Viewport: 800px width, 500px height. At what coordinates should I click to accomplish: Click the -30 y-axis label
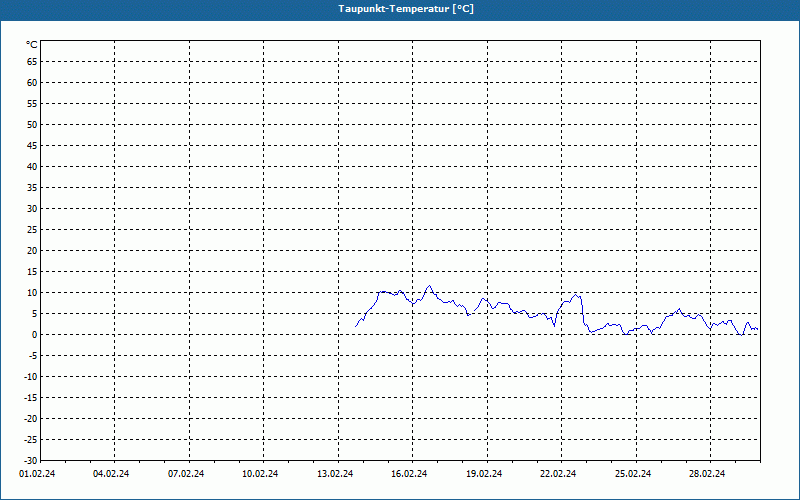pyautogui.click(x=31, y=461)
